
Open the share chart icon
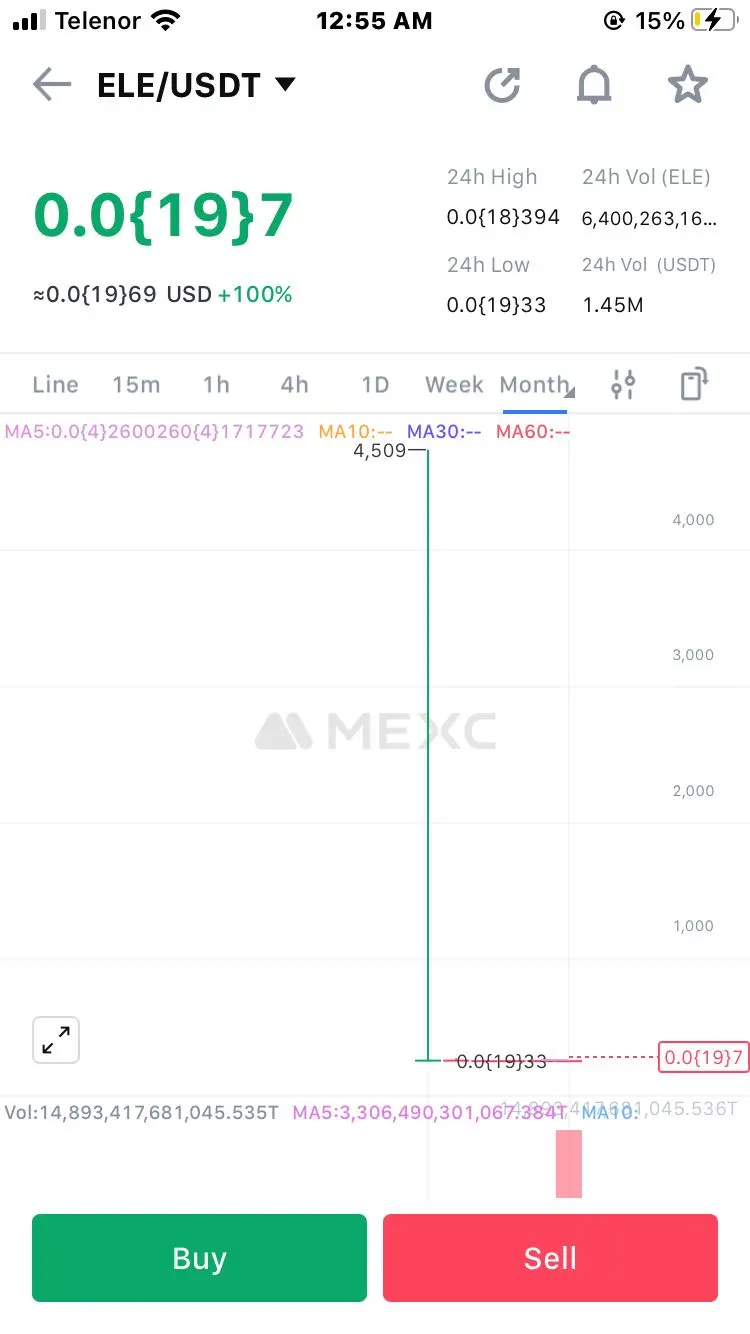(x=503, y=85)
